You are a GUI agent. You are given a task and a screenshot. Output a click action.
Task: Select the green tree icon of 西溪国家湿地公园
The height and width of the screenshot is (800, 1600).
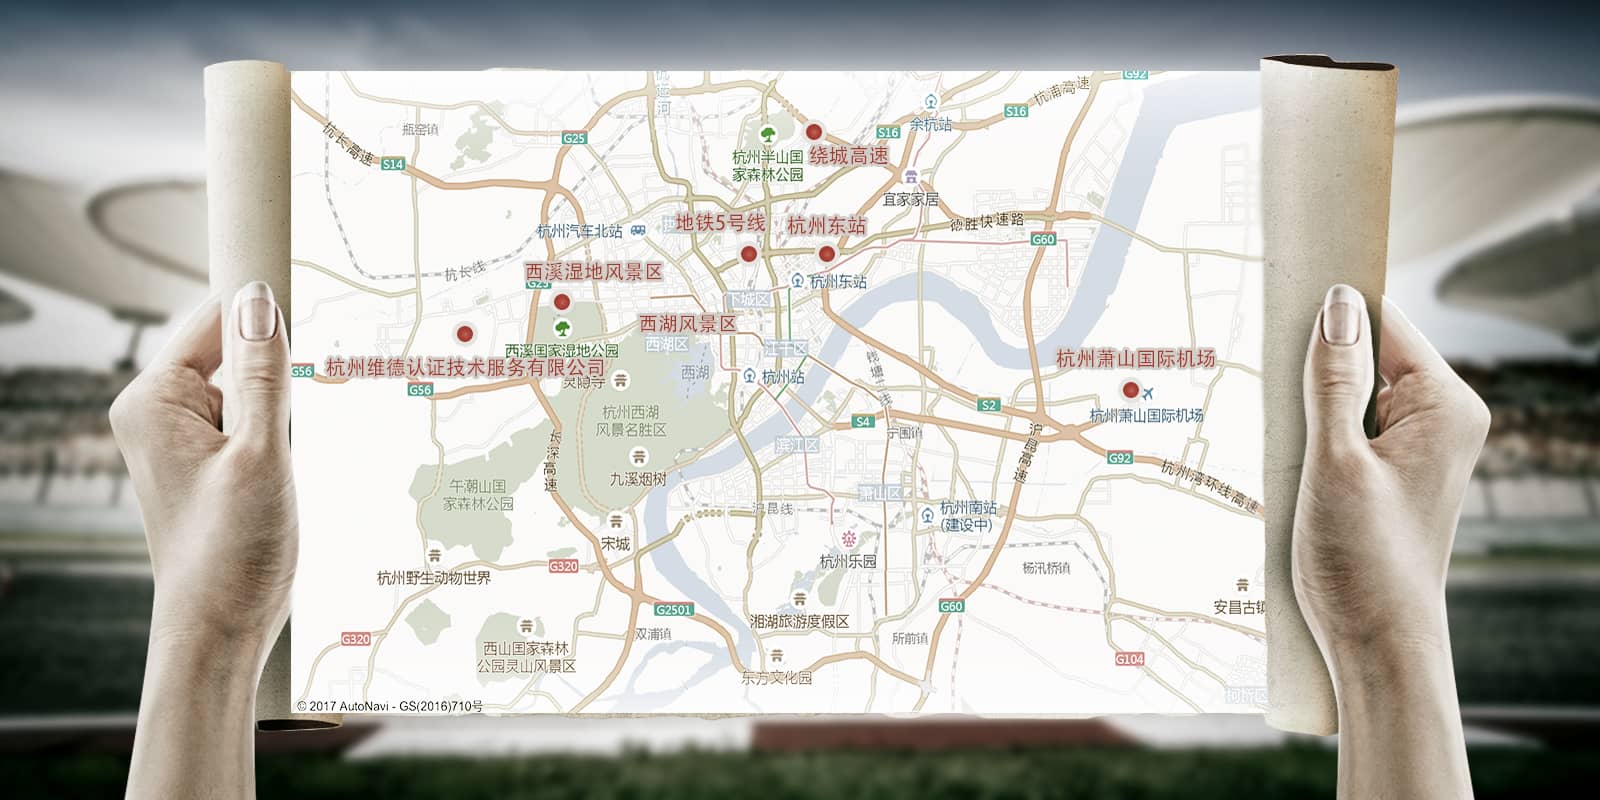tap(562, 327)
